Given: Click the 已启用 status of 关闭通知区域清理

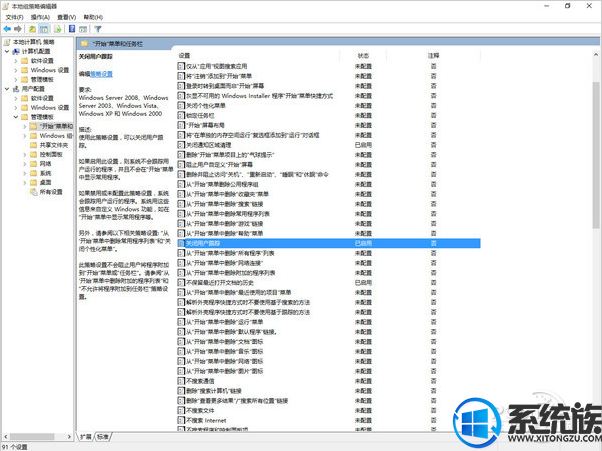Looking at the screenshot, I should (363, 145).
